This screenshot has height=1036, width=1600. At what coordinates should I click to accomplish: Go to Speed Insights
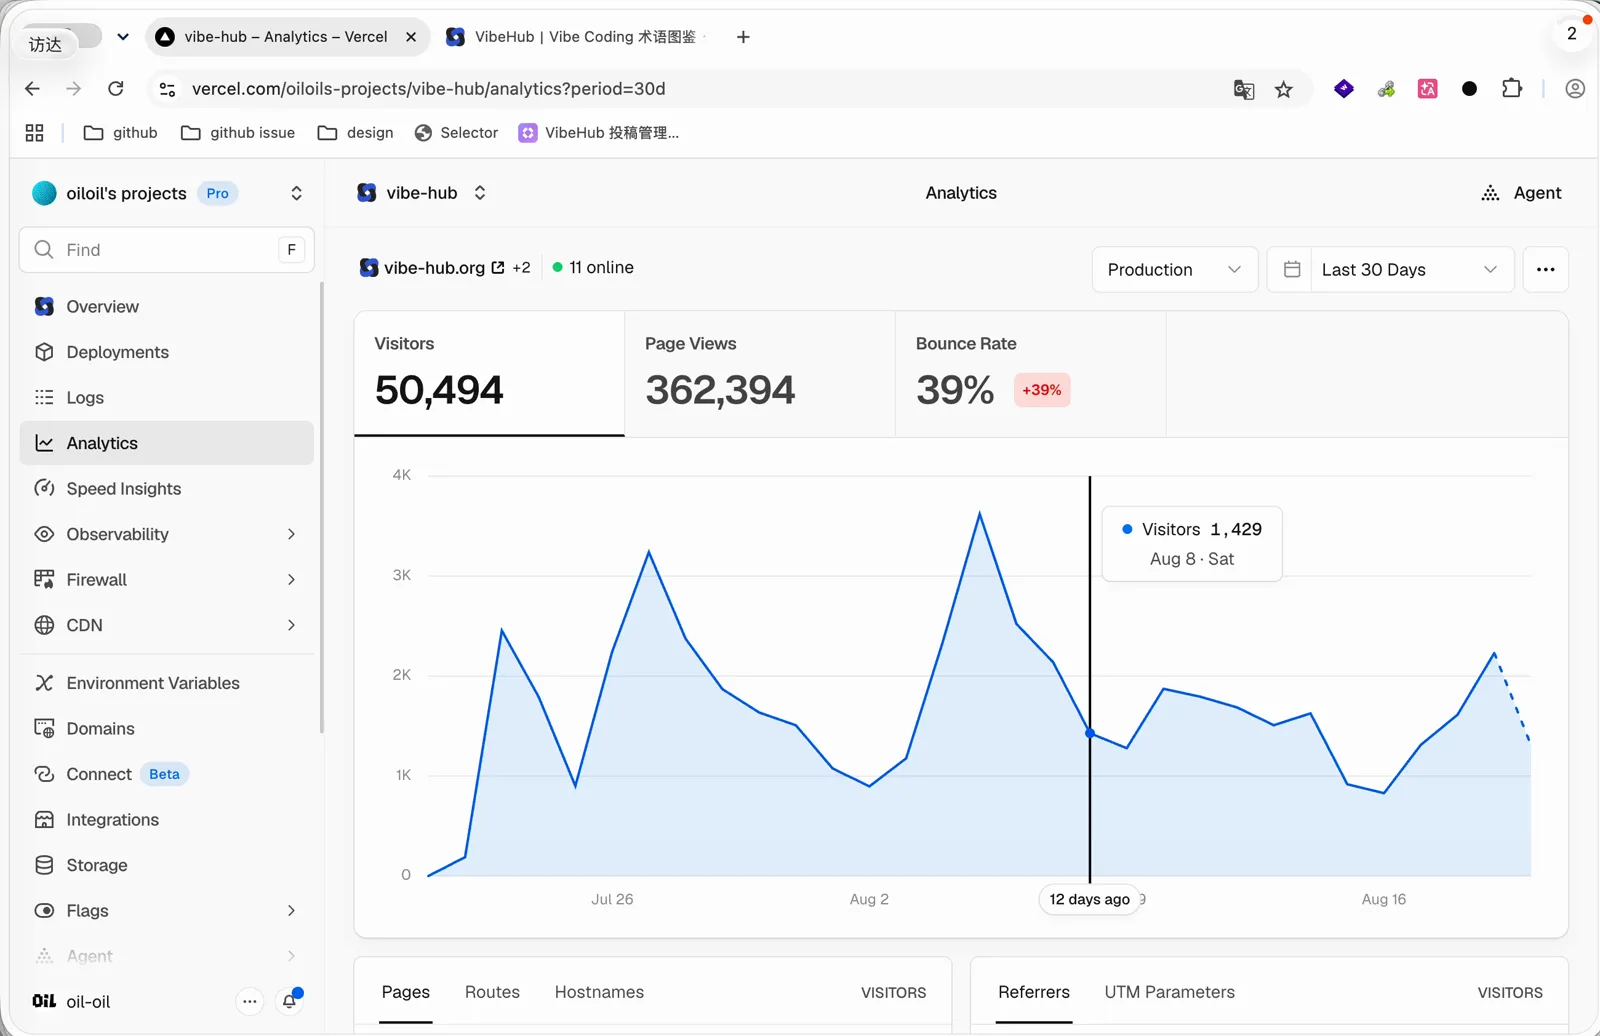coord(166,489)
